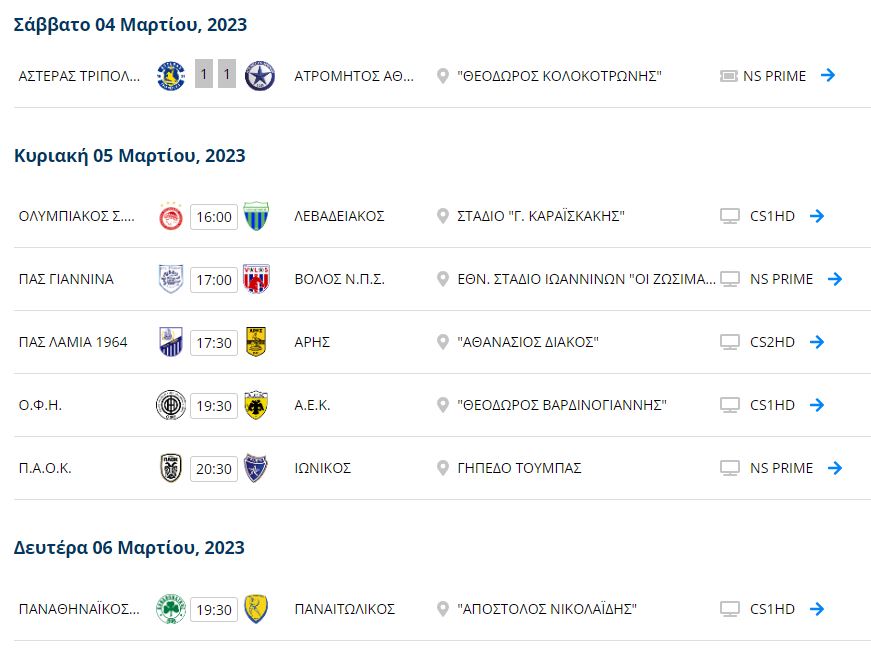Click the Asteras Tripolis team crest
Viewport: 871px width, 652px height.
click(x=171, y=76)
